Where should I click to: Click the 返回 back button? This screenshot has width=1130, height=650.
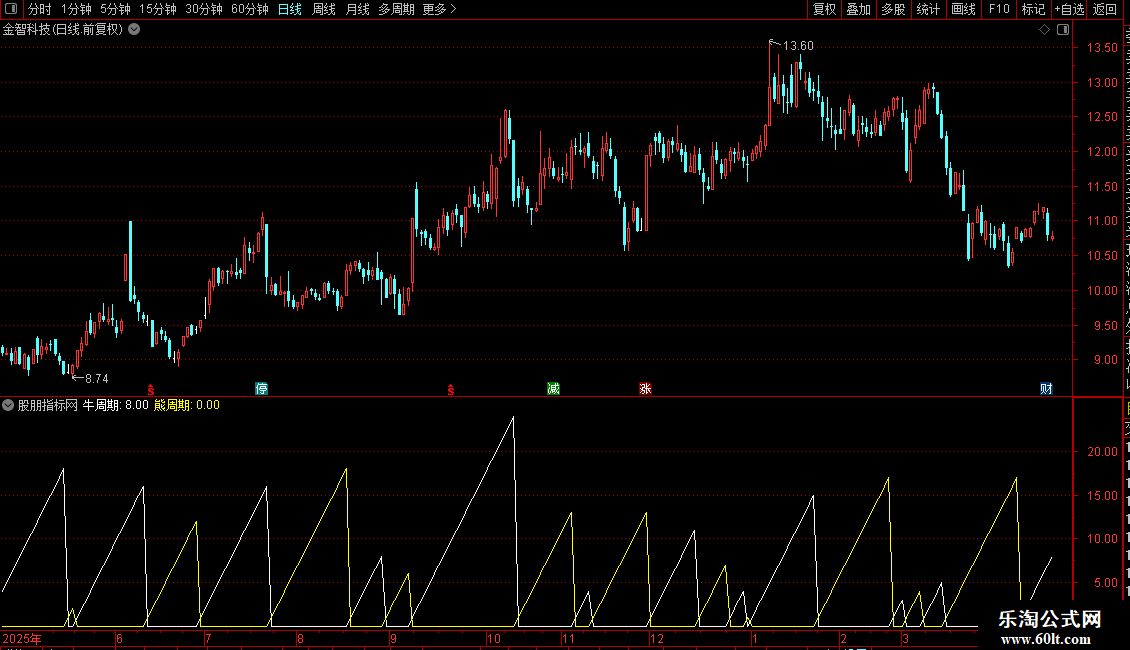click(x=1104, y=9)
